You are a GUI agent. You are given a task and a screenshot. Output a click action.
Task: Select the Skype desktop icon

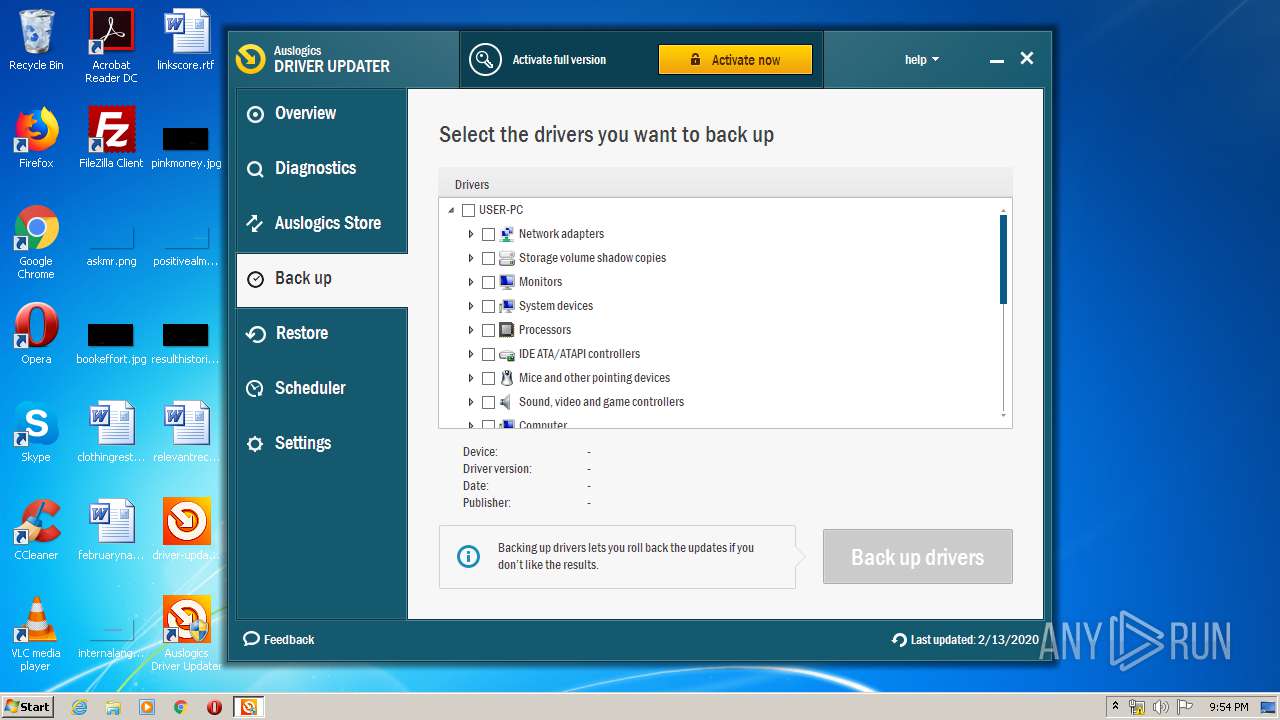(36, 432)
